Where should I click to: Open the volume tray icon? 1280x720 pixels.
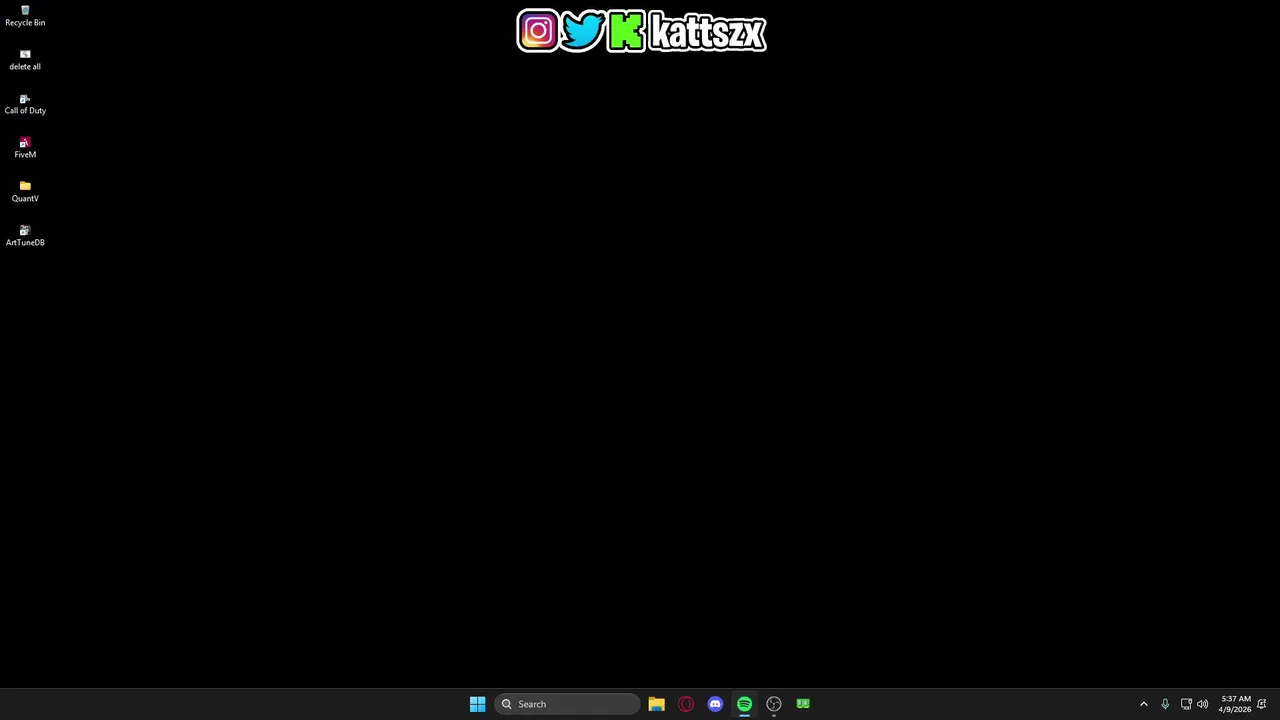point(1203,704)
